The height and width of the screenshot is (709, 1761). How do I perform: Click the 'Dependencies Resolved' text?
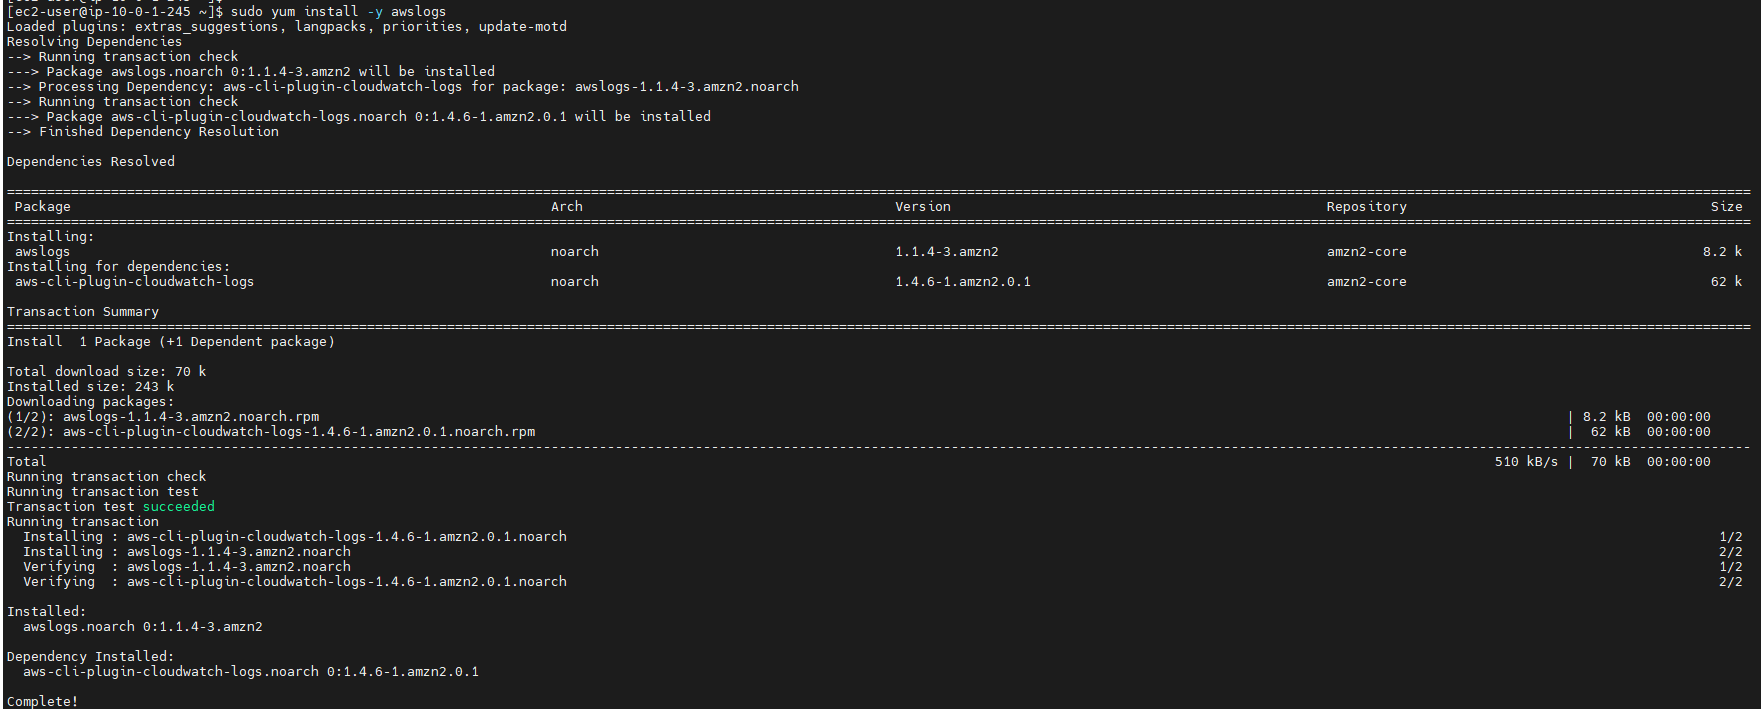tap(91, 162)
